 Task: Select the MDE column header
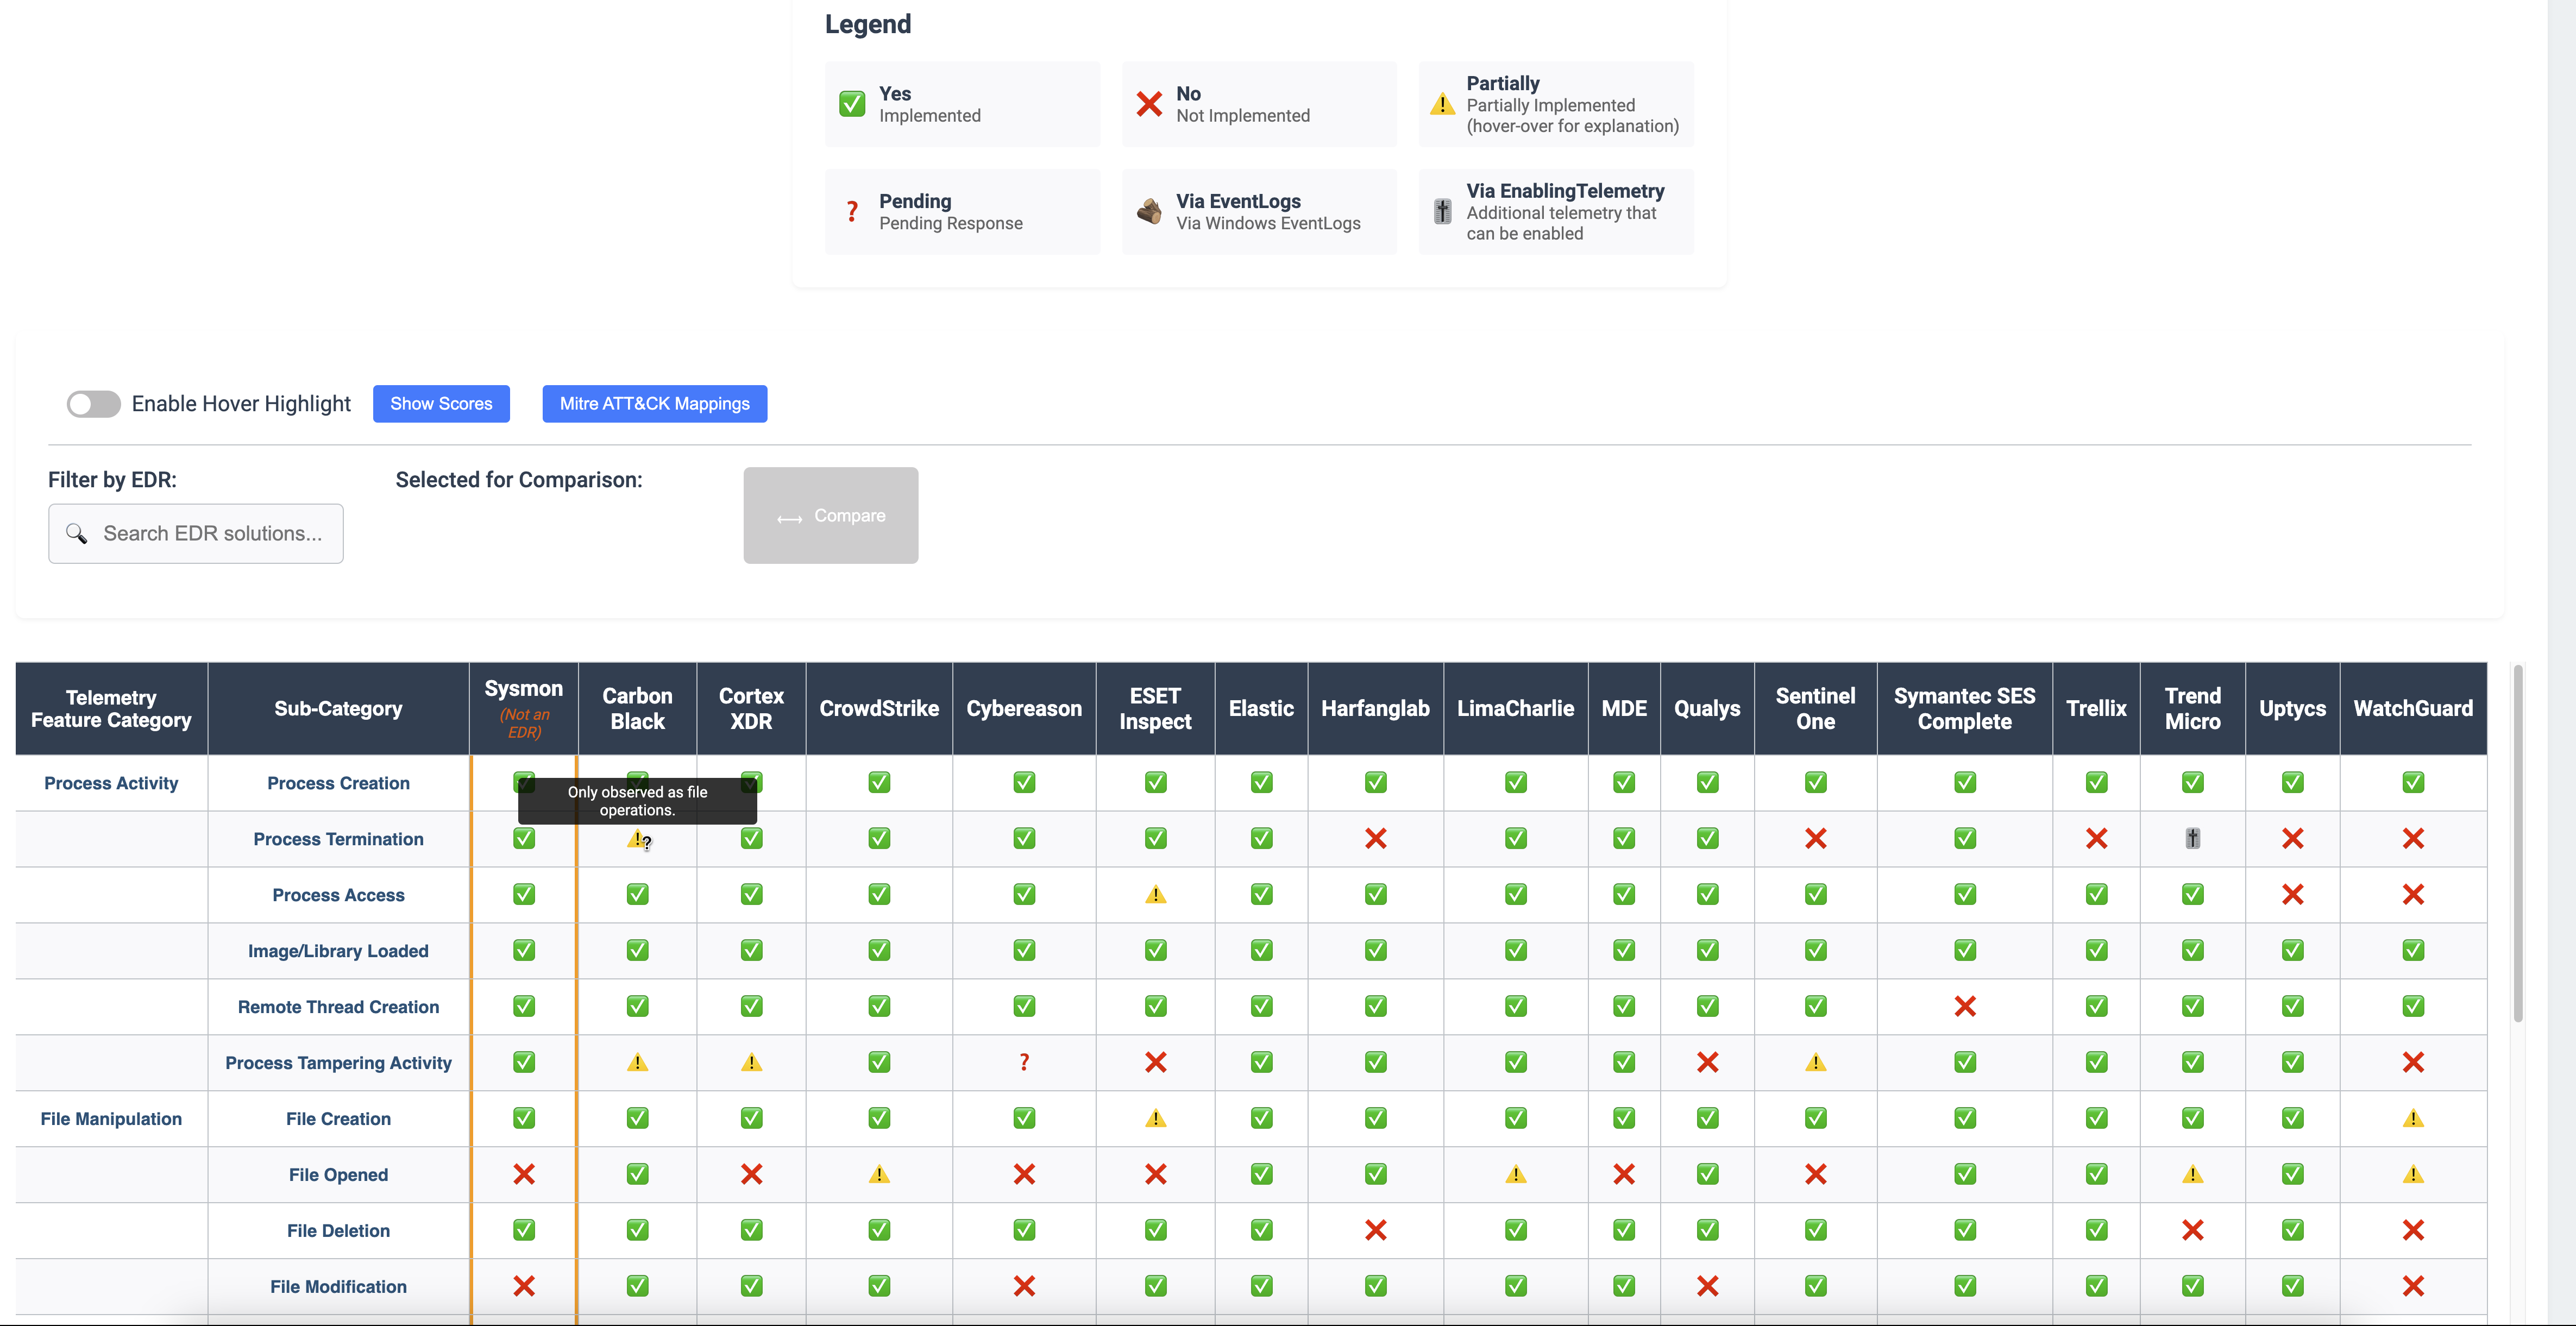1624,708
